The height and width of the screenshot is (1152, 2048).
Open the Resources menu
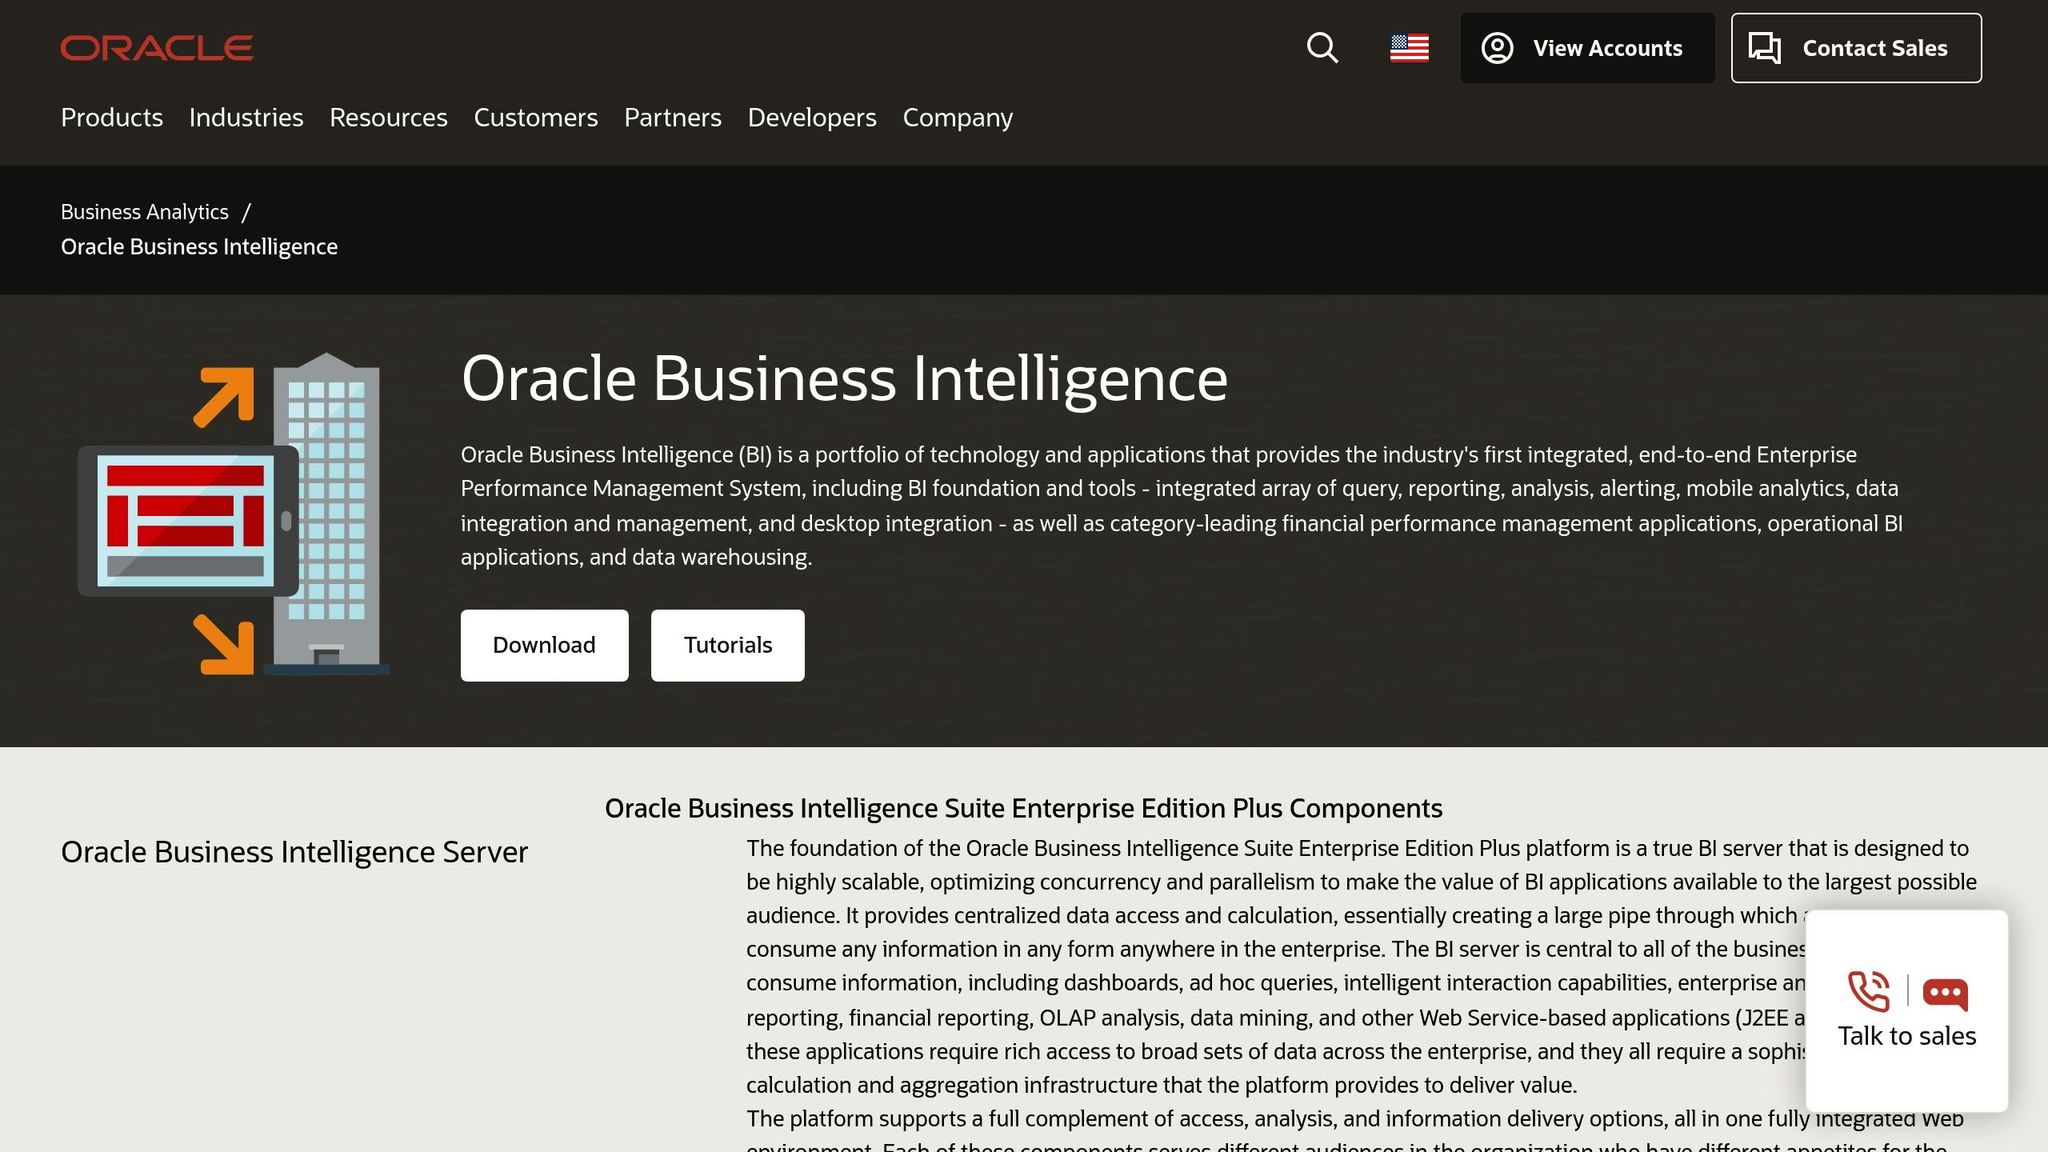(x=389, y=117)
